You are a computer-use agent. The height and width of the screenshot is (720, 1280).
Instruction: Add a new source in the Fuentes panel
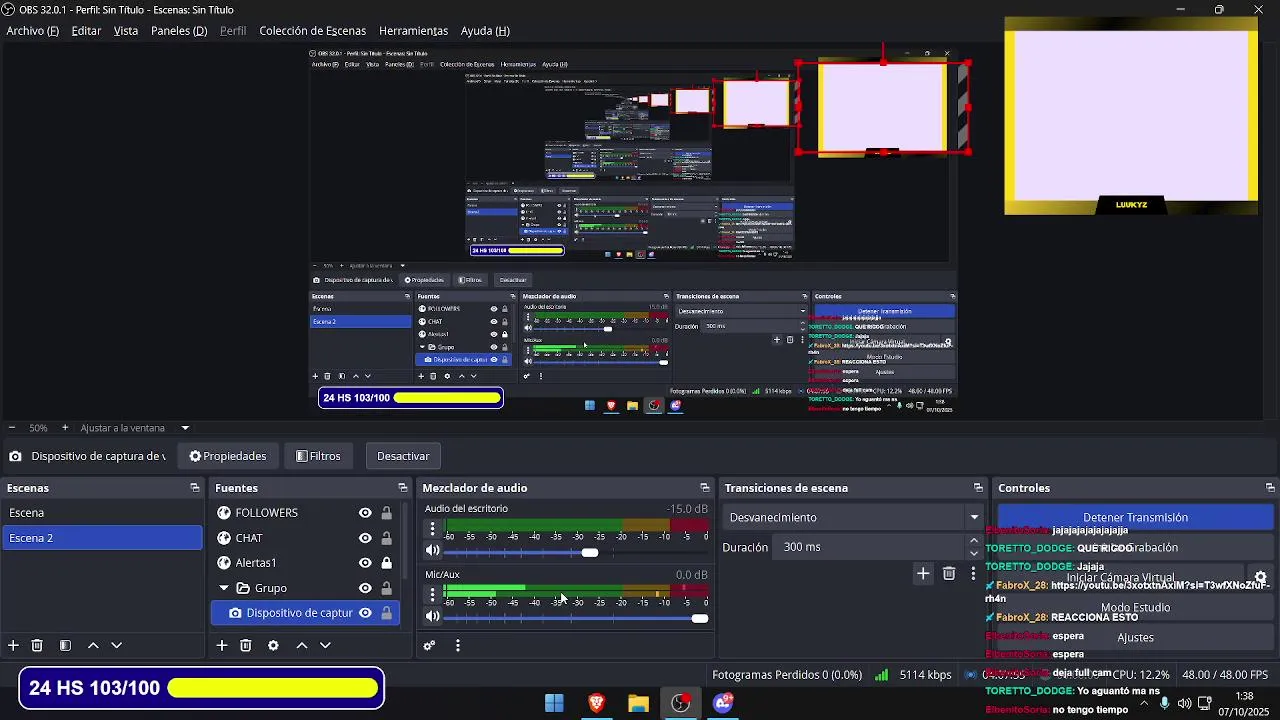click(222, 646)
